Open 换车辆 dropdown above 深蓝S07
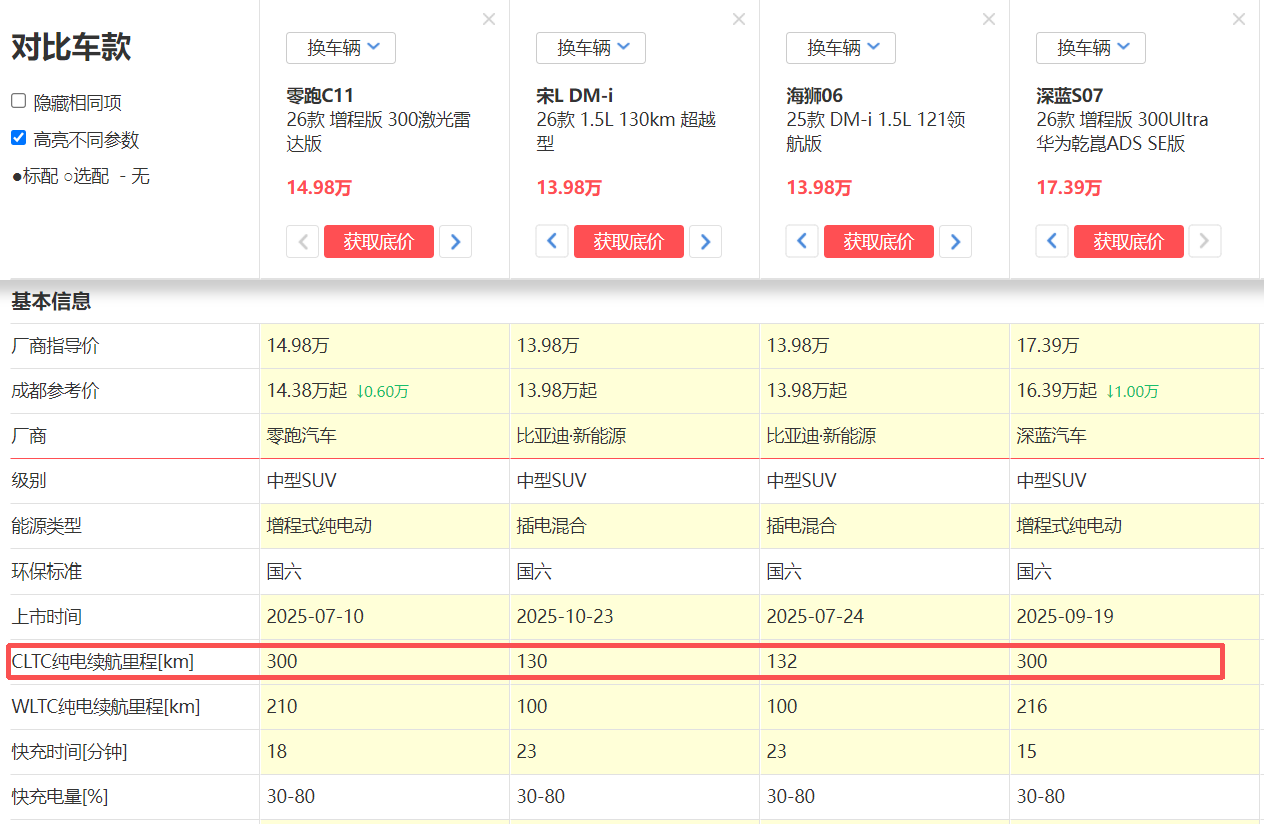The width and height of the screenshot is (1264, 824). click(x=1091, y=48)
